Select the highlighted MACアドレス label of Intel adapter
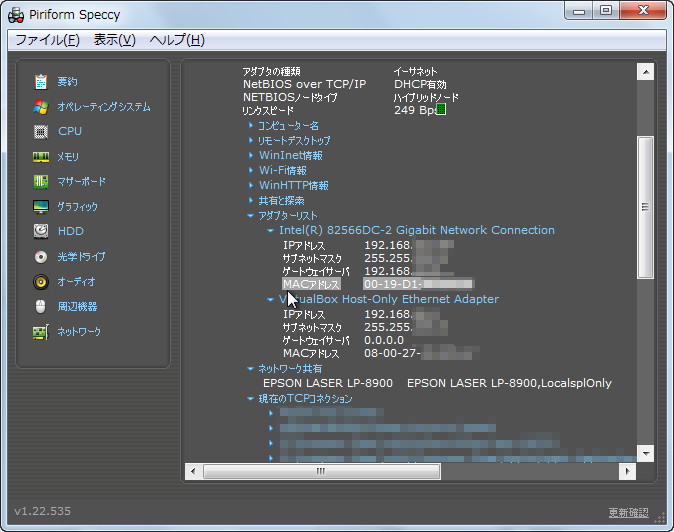674x532 pixels. 311,284
